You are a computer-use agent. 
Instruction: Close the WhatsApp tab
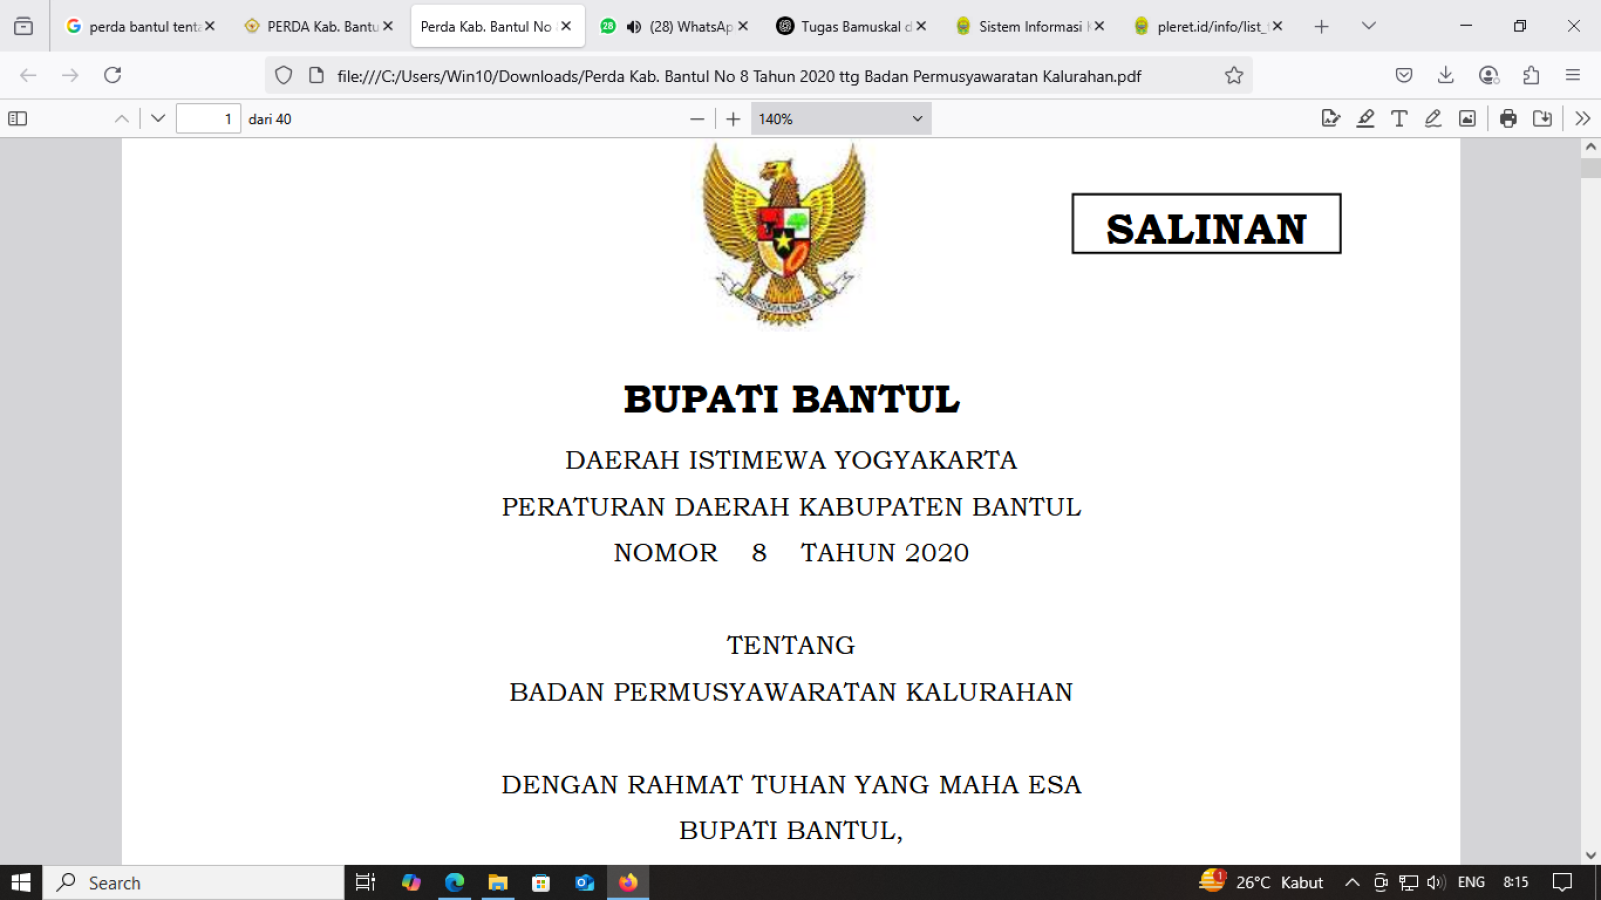(743, 26)
